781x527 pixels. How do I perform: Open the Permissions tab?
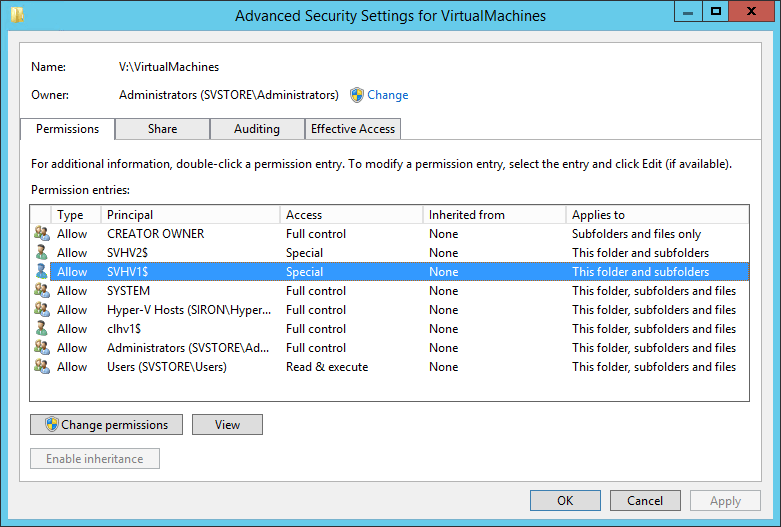(67, 129)
